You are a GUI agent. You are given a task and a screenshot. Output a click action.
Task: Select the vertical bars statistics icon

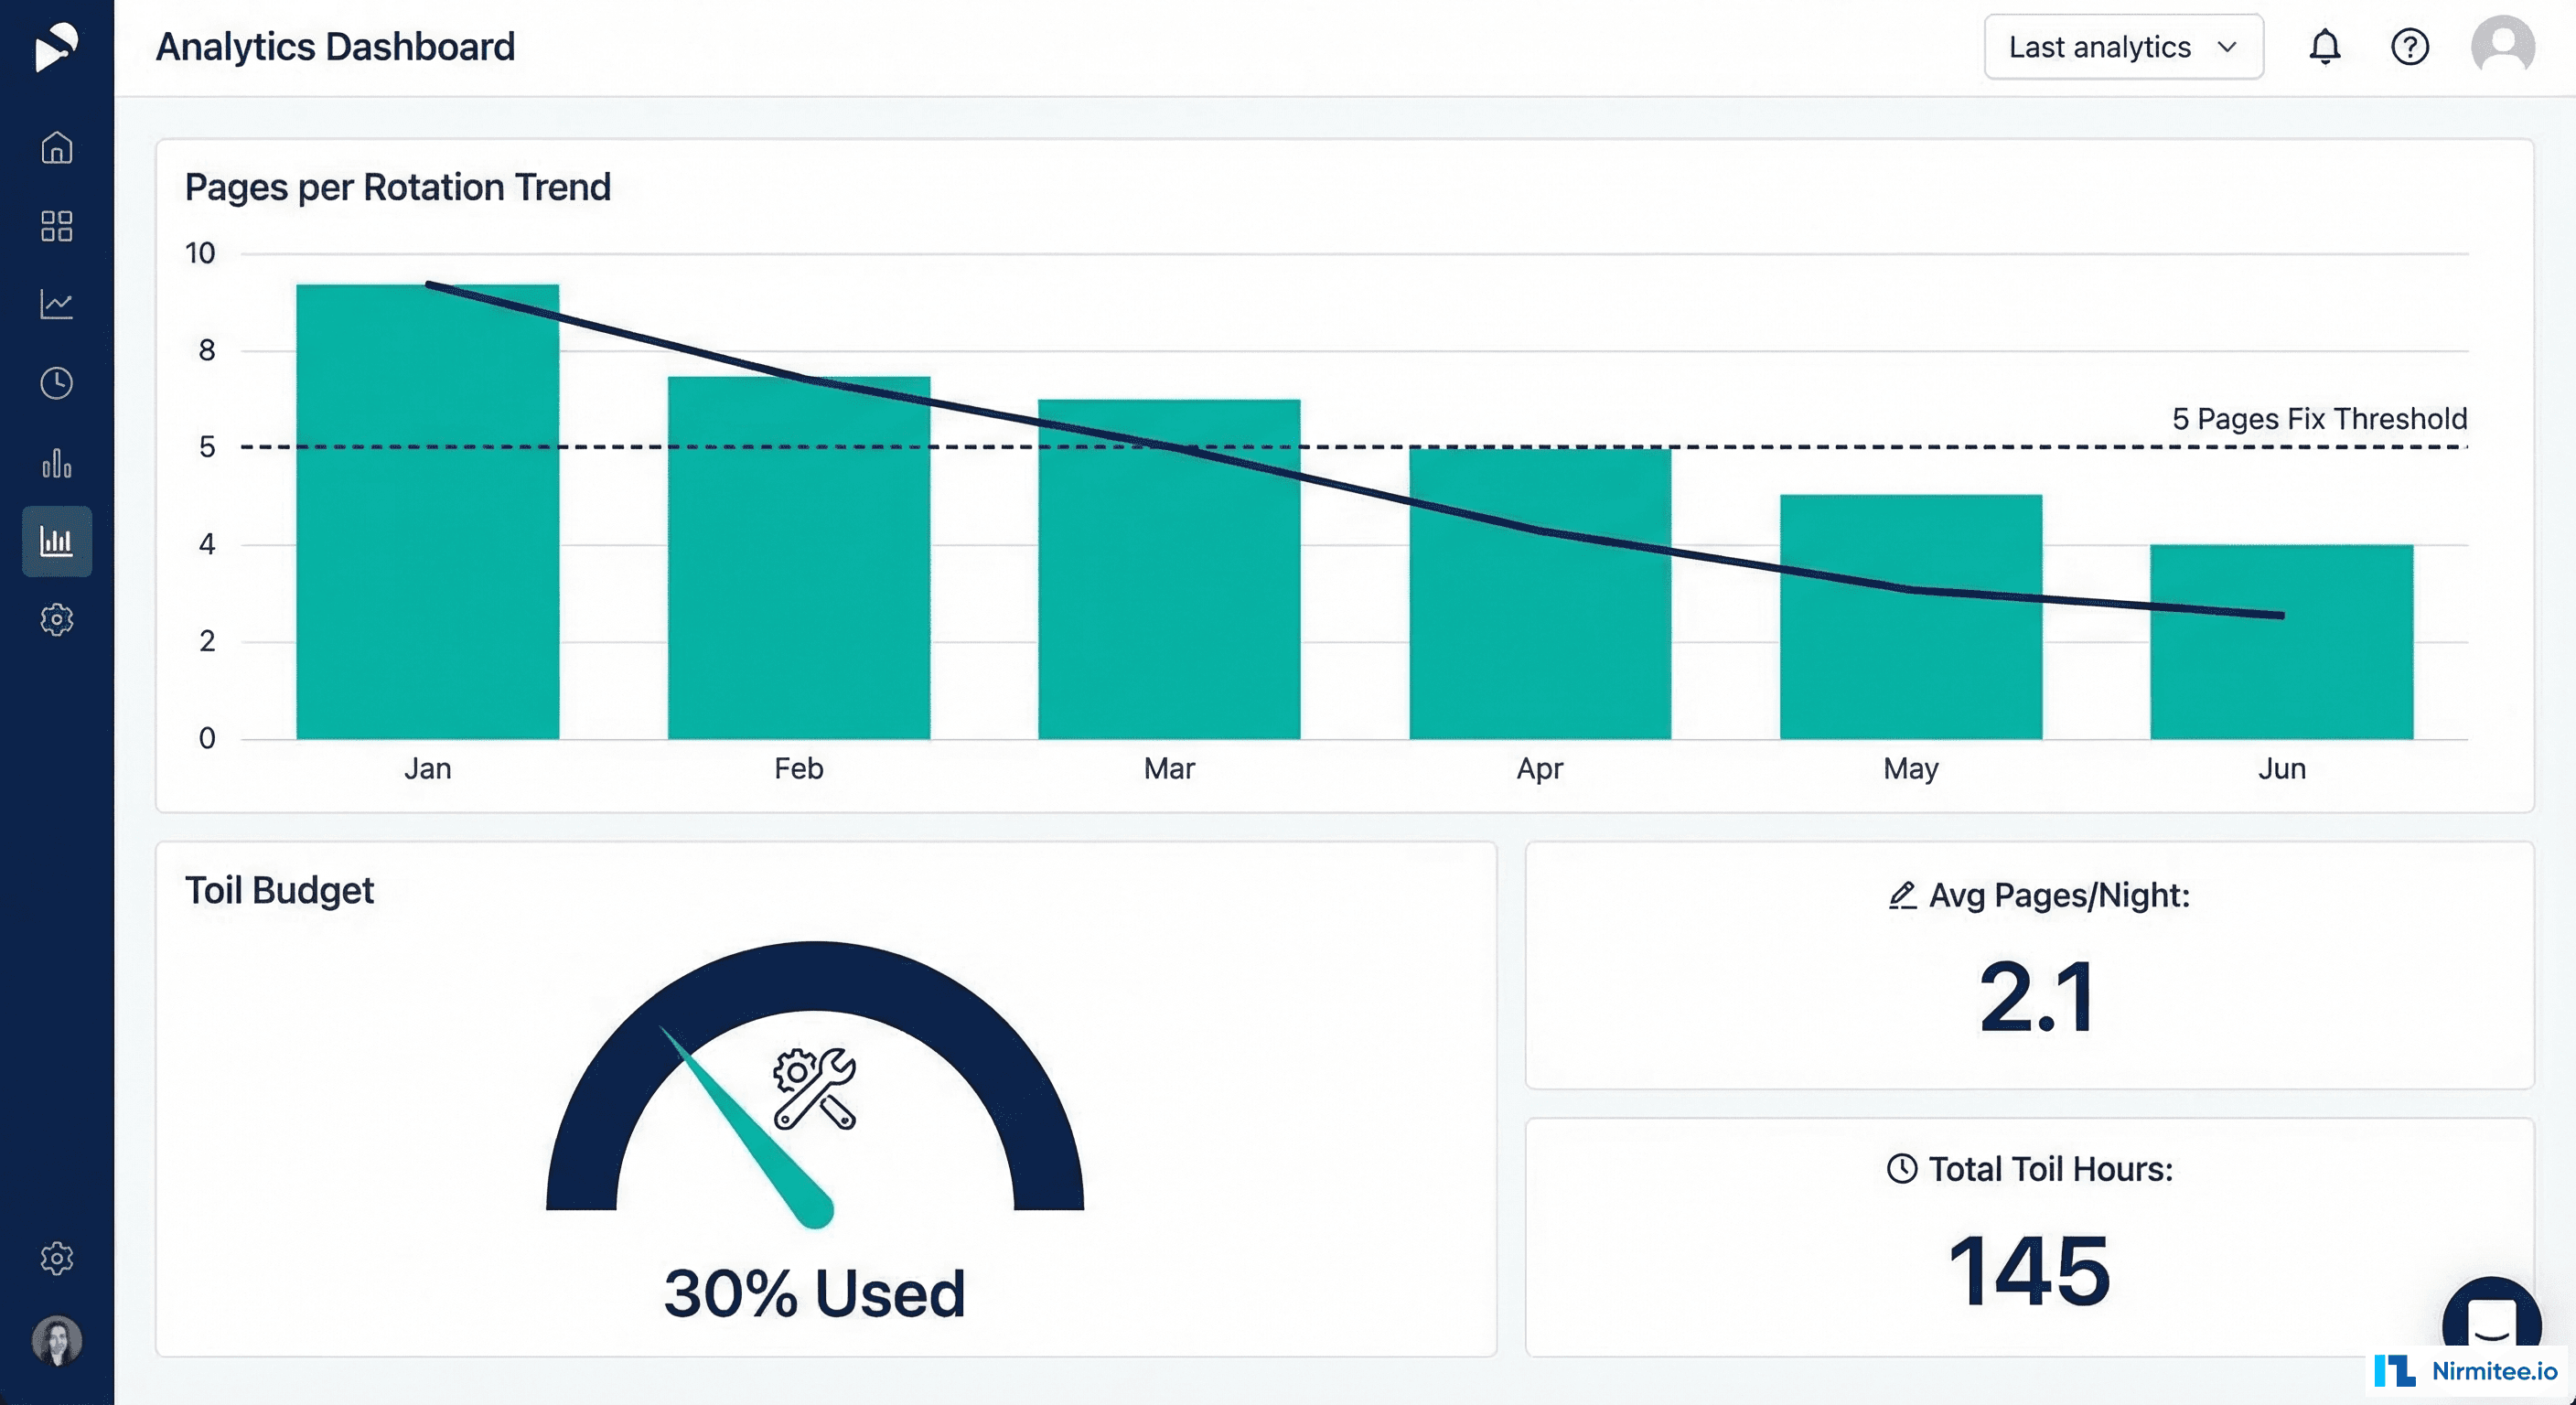click(x=57, y=462)
